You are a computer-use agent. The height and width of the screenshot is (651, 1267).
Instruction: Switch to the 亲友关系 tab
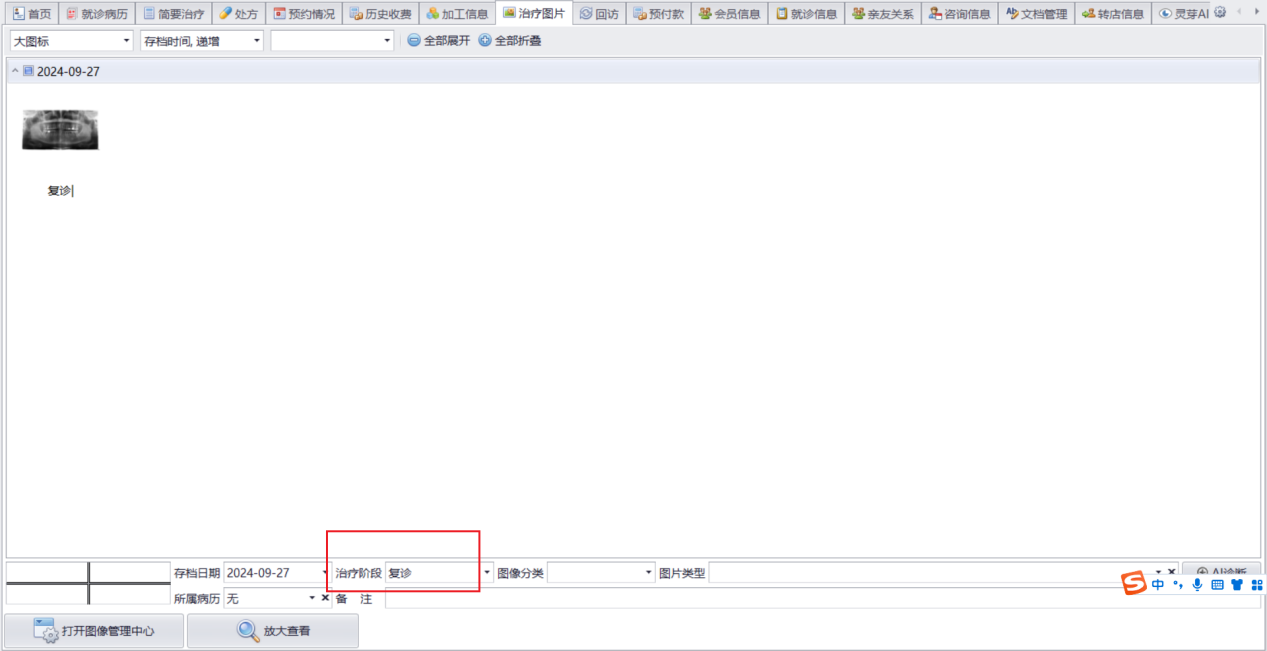point(883,14)
